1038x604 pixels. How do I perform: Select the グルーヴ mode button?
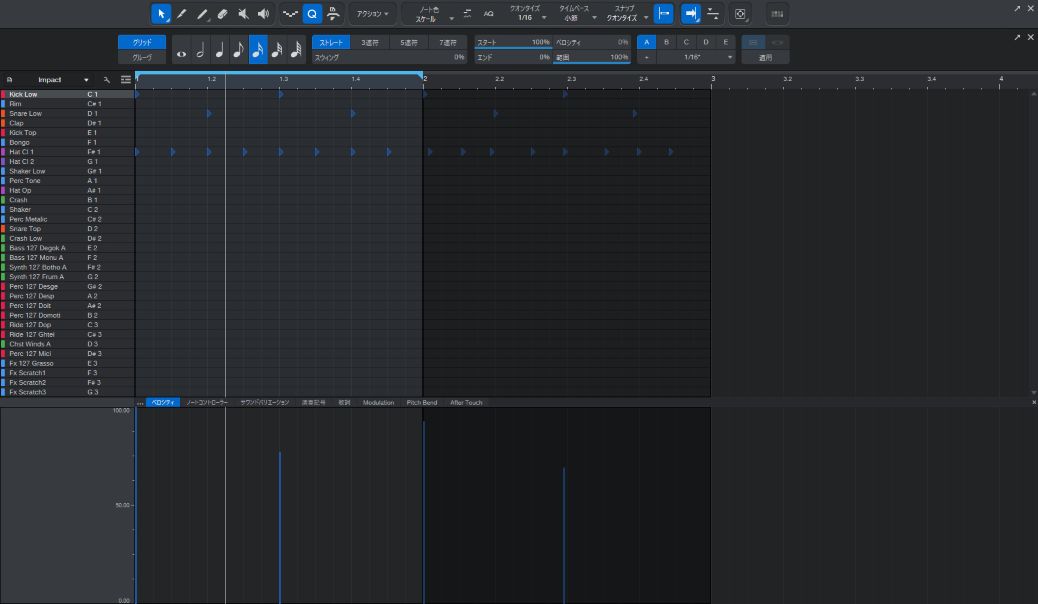[x=142, y=58]
